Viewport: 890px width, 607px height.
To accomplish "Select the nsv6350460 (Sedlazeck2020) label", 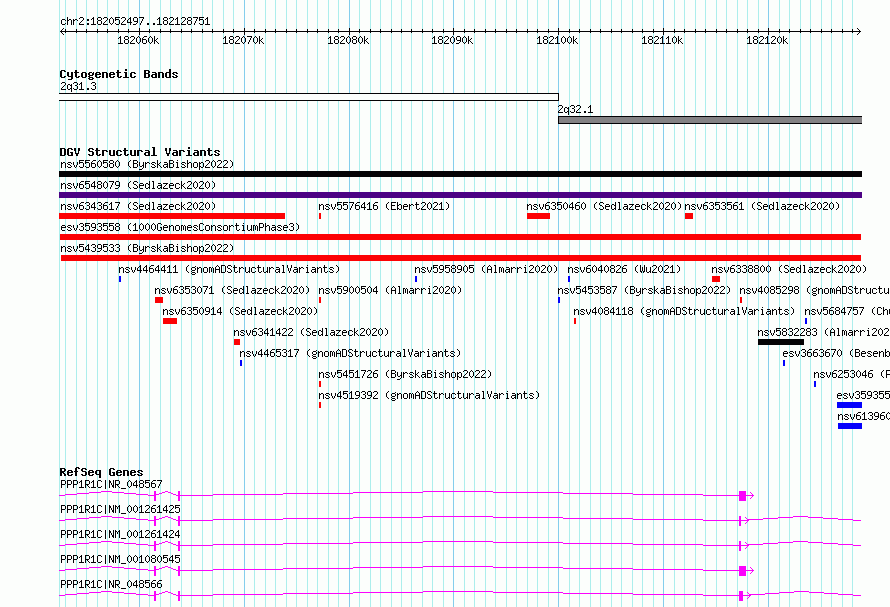I will pos(604,206).
